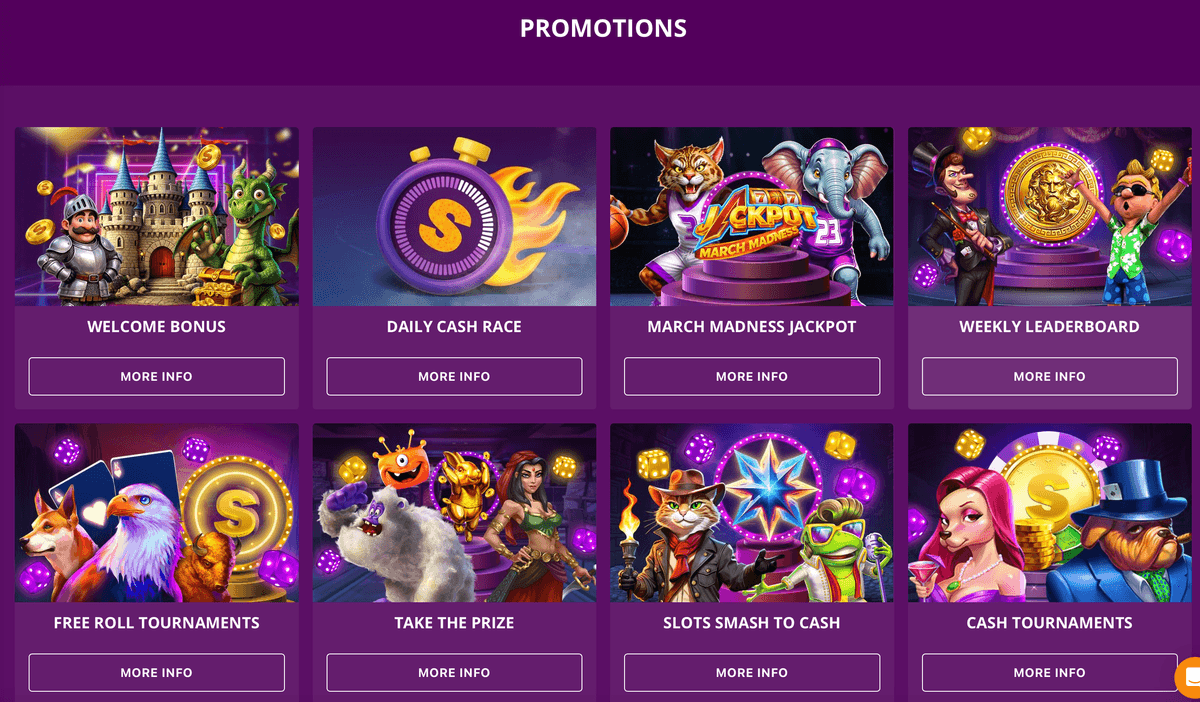This screenshot has height=702, width=1200.
Task: Click the Daily Cash Race stopwatch image
Action: (x=454, y=215)
